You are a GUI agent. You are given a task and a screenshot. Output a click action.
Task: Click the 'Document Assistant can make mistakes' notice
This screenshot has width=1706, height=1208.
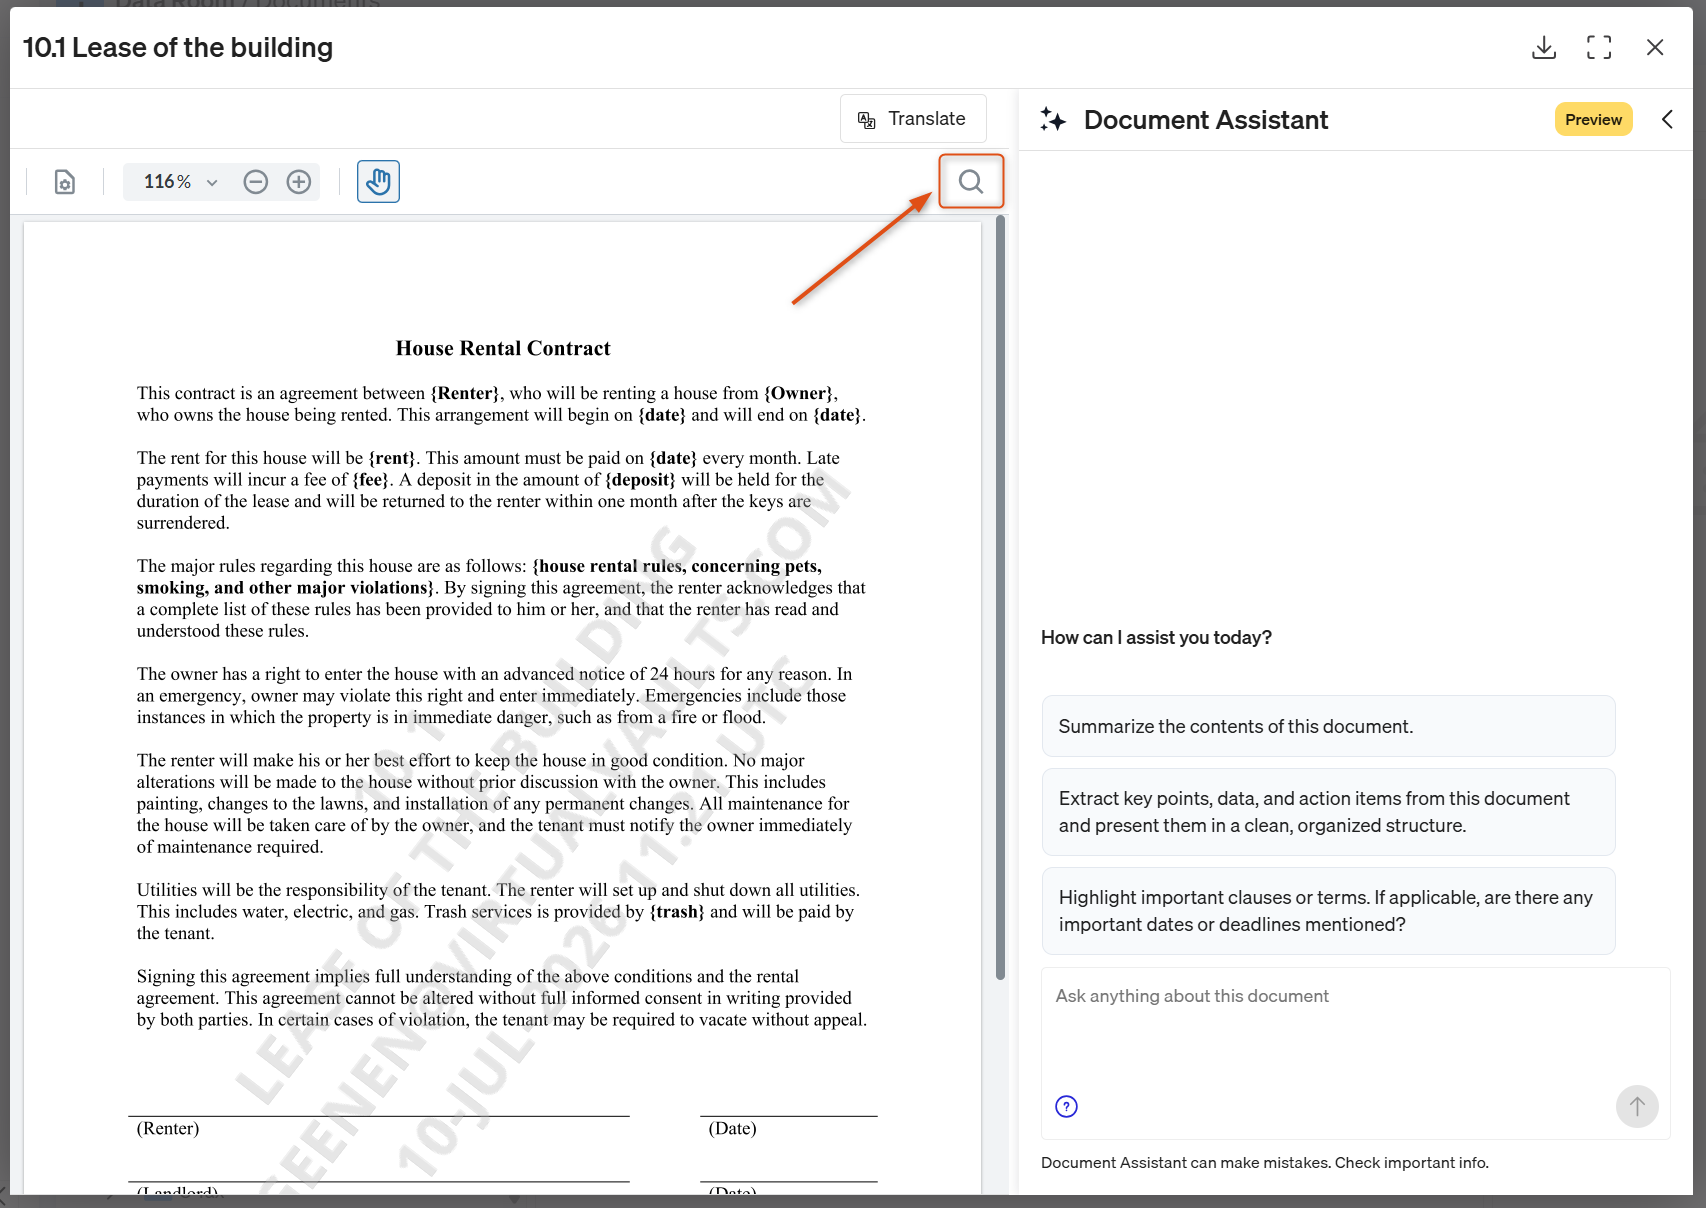[1265, 1163]
